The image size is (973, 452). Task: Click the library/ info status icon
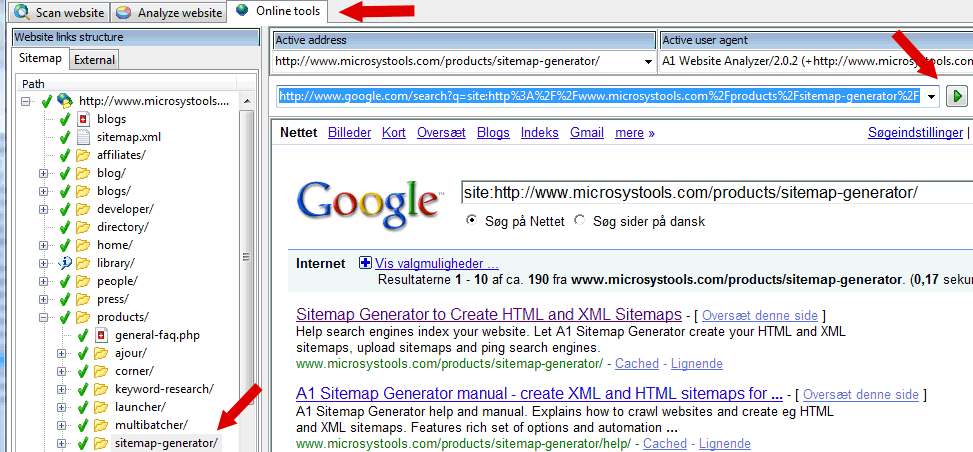[x=65, y=263]
